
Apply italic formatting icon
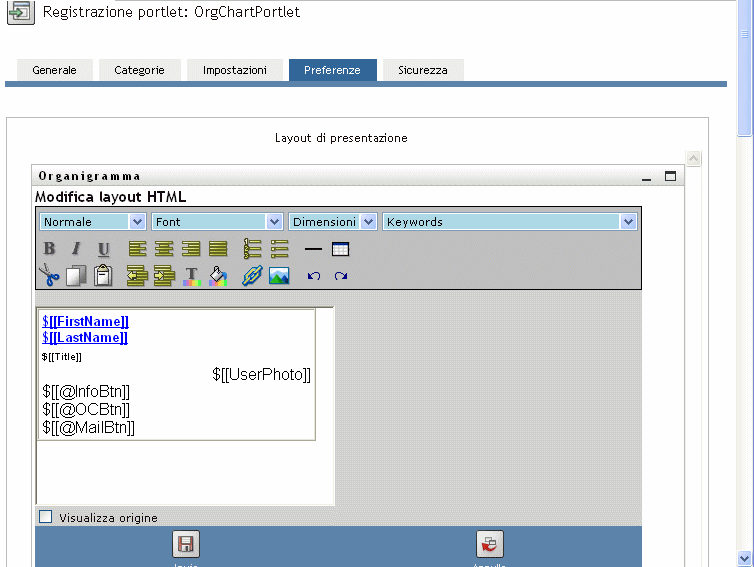click(76, 249)
